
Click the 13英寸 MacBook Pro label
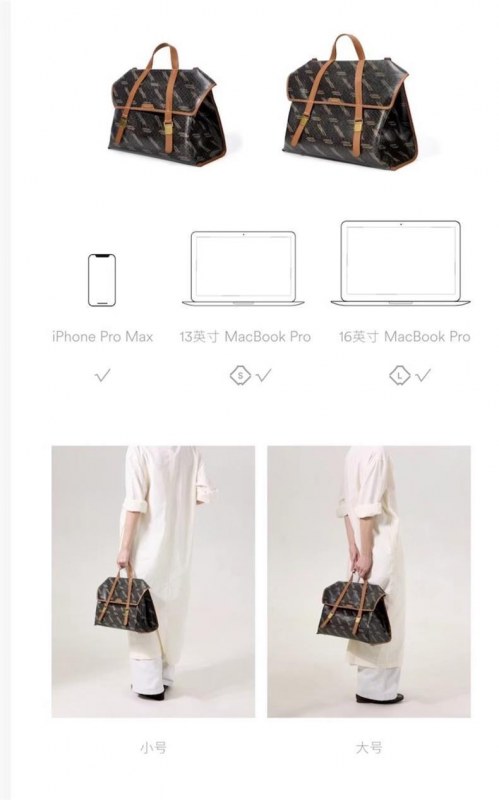pyautogui.click(x=245, y=337)
